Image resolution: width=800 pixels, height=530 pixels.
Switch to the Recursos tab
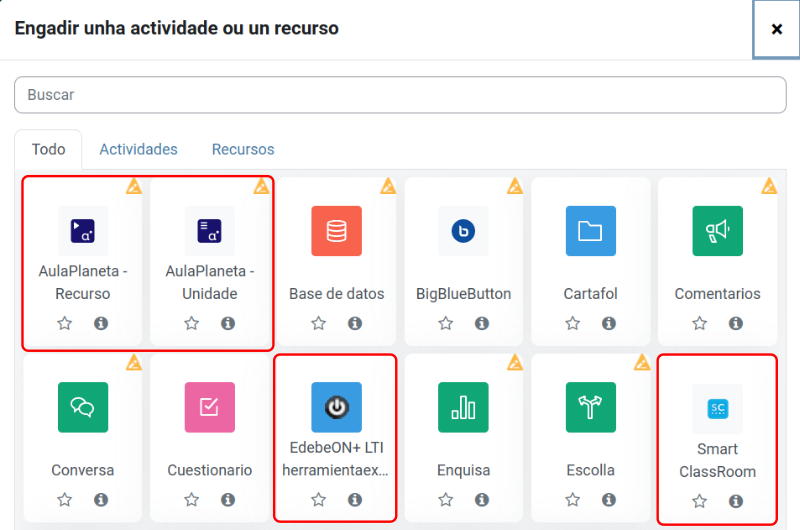tap(243, 149)
